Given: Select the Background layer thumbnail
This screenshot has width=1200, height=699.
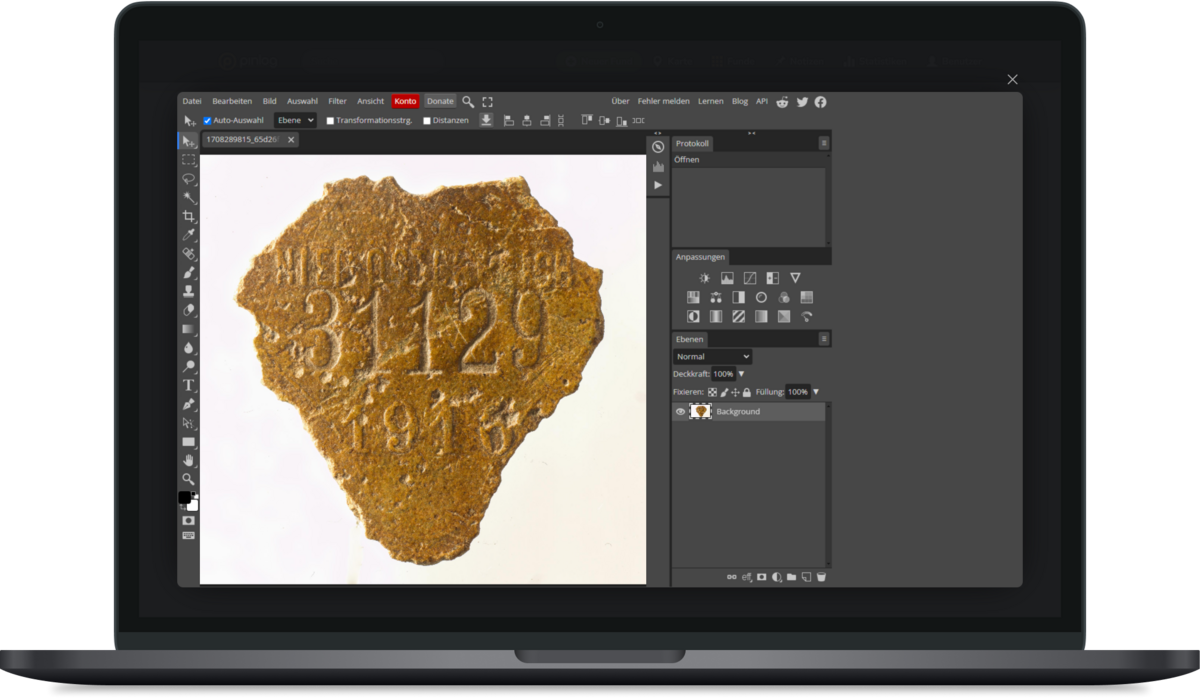Looking at the screenshot, I should tap(701, 412).
